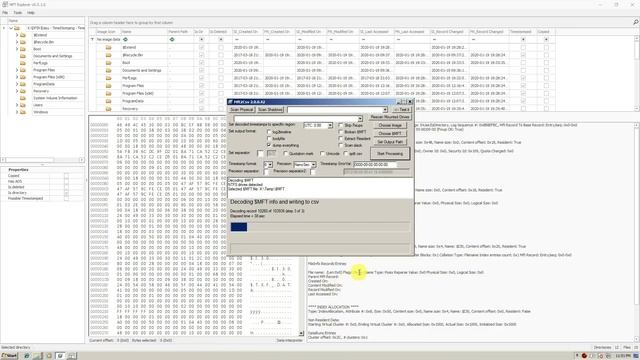Click the folder icon of the $Extend grid row

click(109, 47)
